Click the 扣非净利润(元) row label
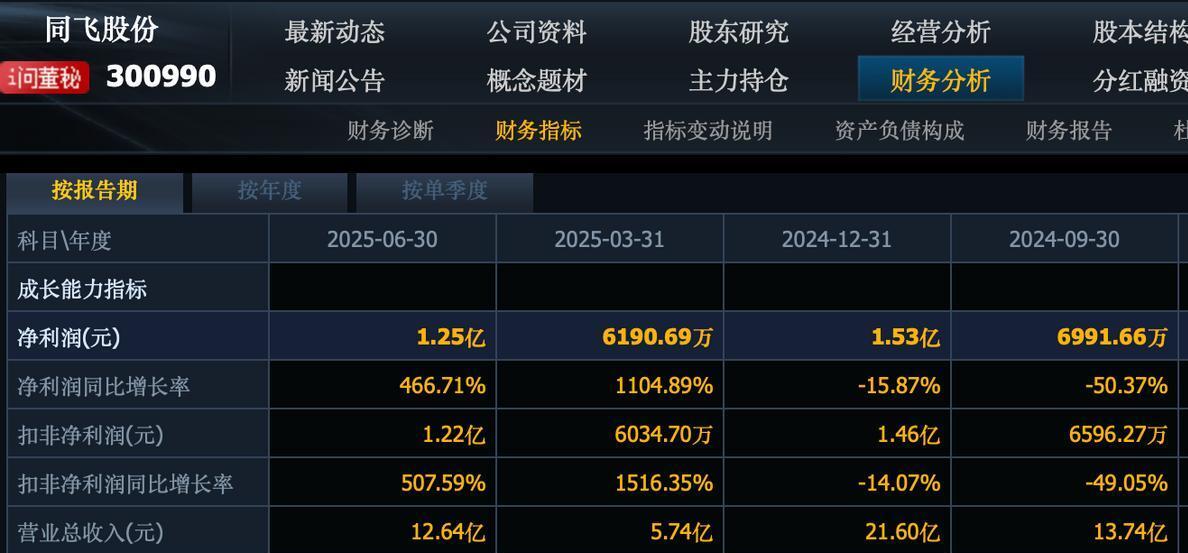 pyautogui.click(x=91, y=435)
